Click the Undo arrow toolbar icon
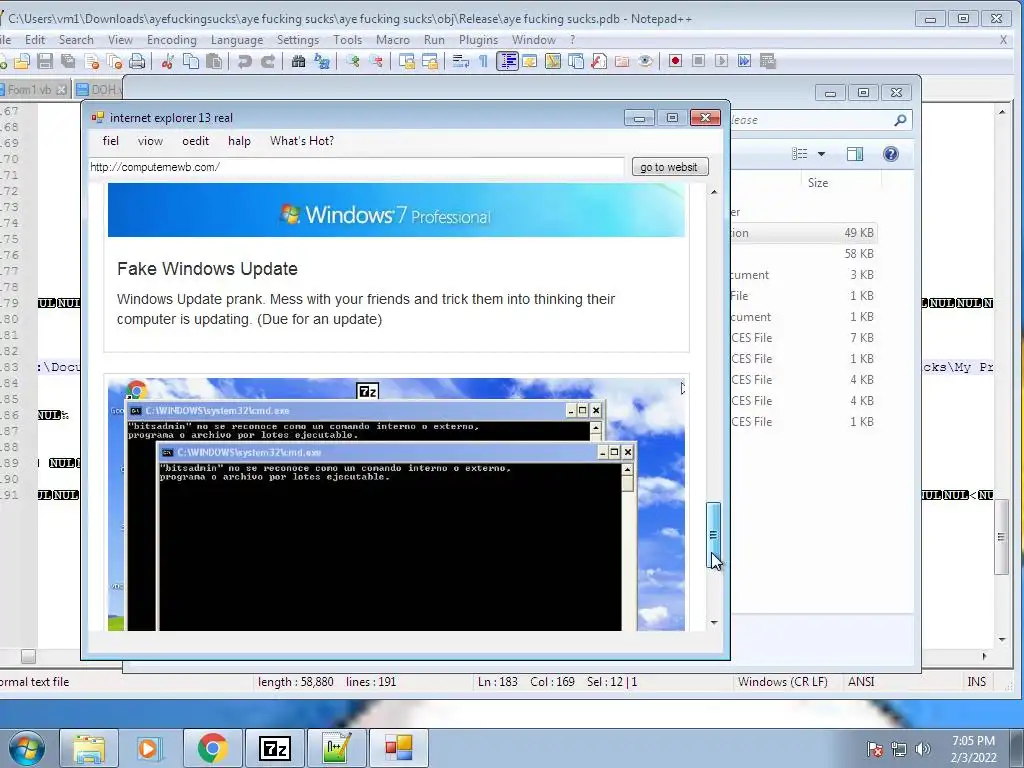Screen dimensions: 1024x768 click(244, 61)
